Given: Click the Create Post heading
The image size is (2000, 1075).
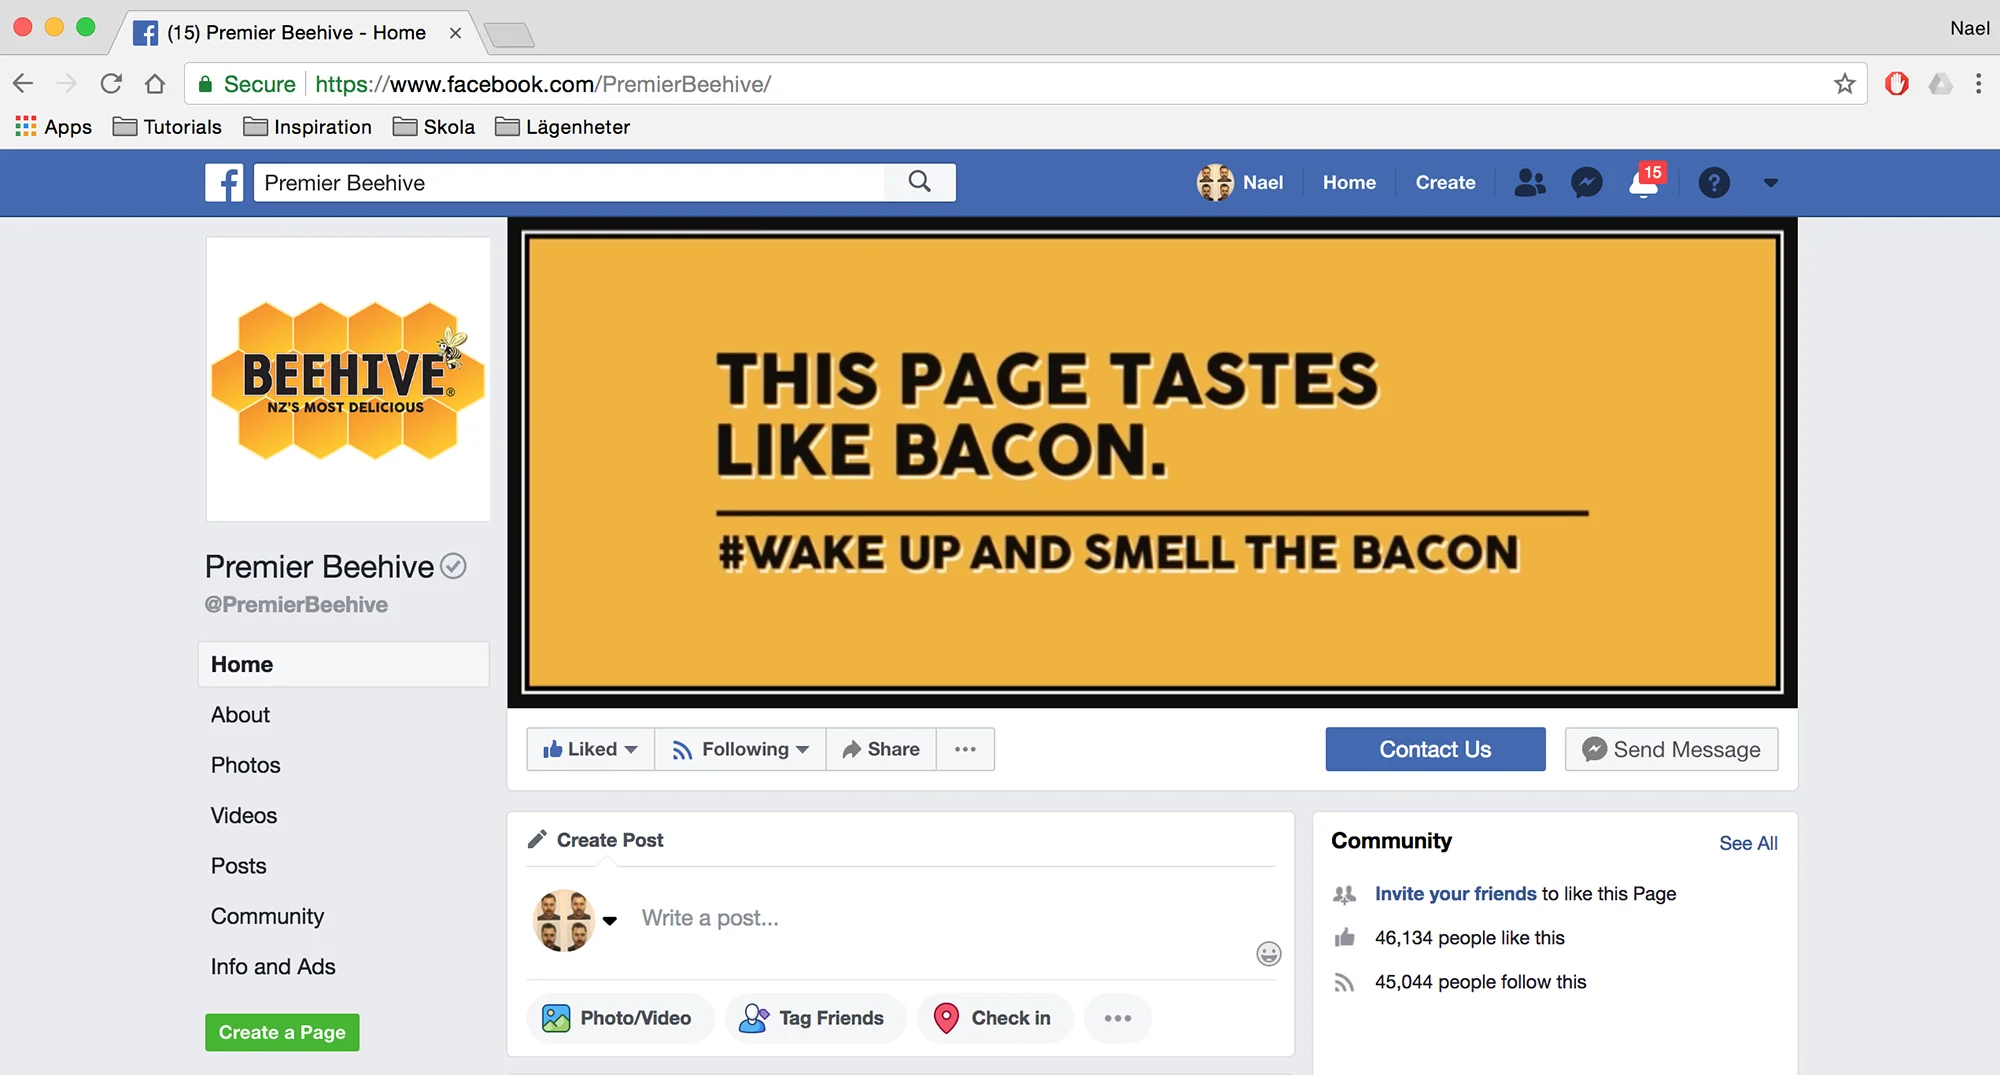Looking at the screenshot, I should click(609, 840).
